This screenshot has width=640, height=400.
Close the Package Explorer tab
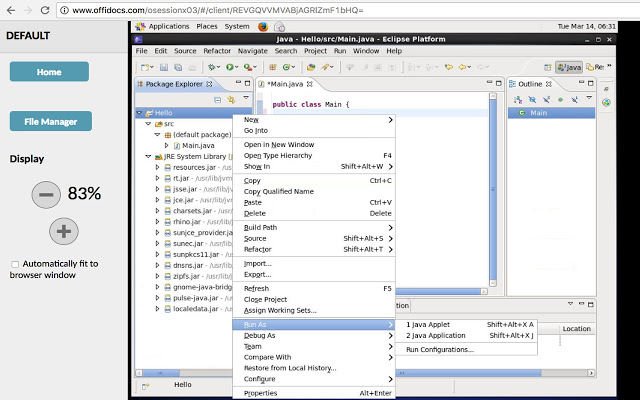point(209,84)
